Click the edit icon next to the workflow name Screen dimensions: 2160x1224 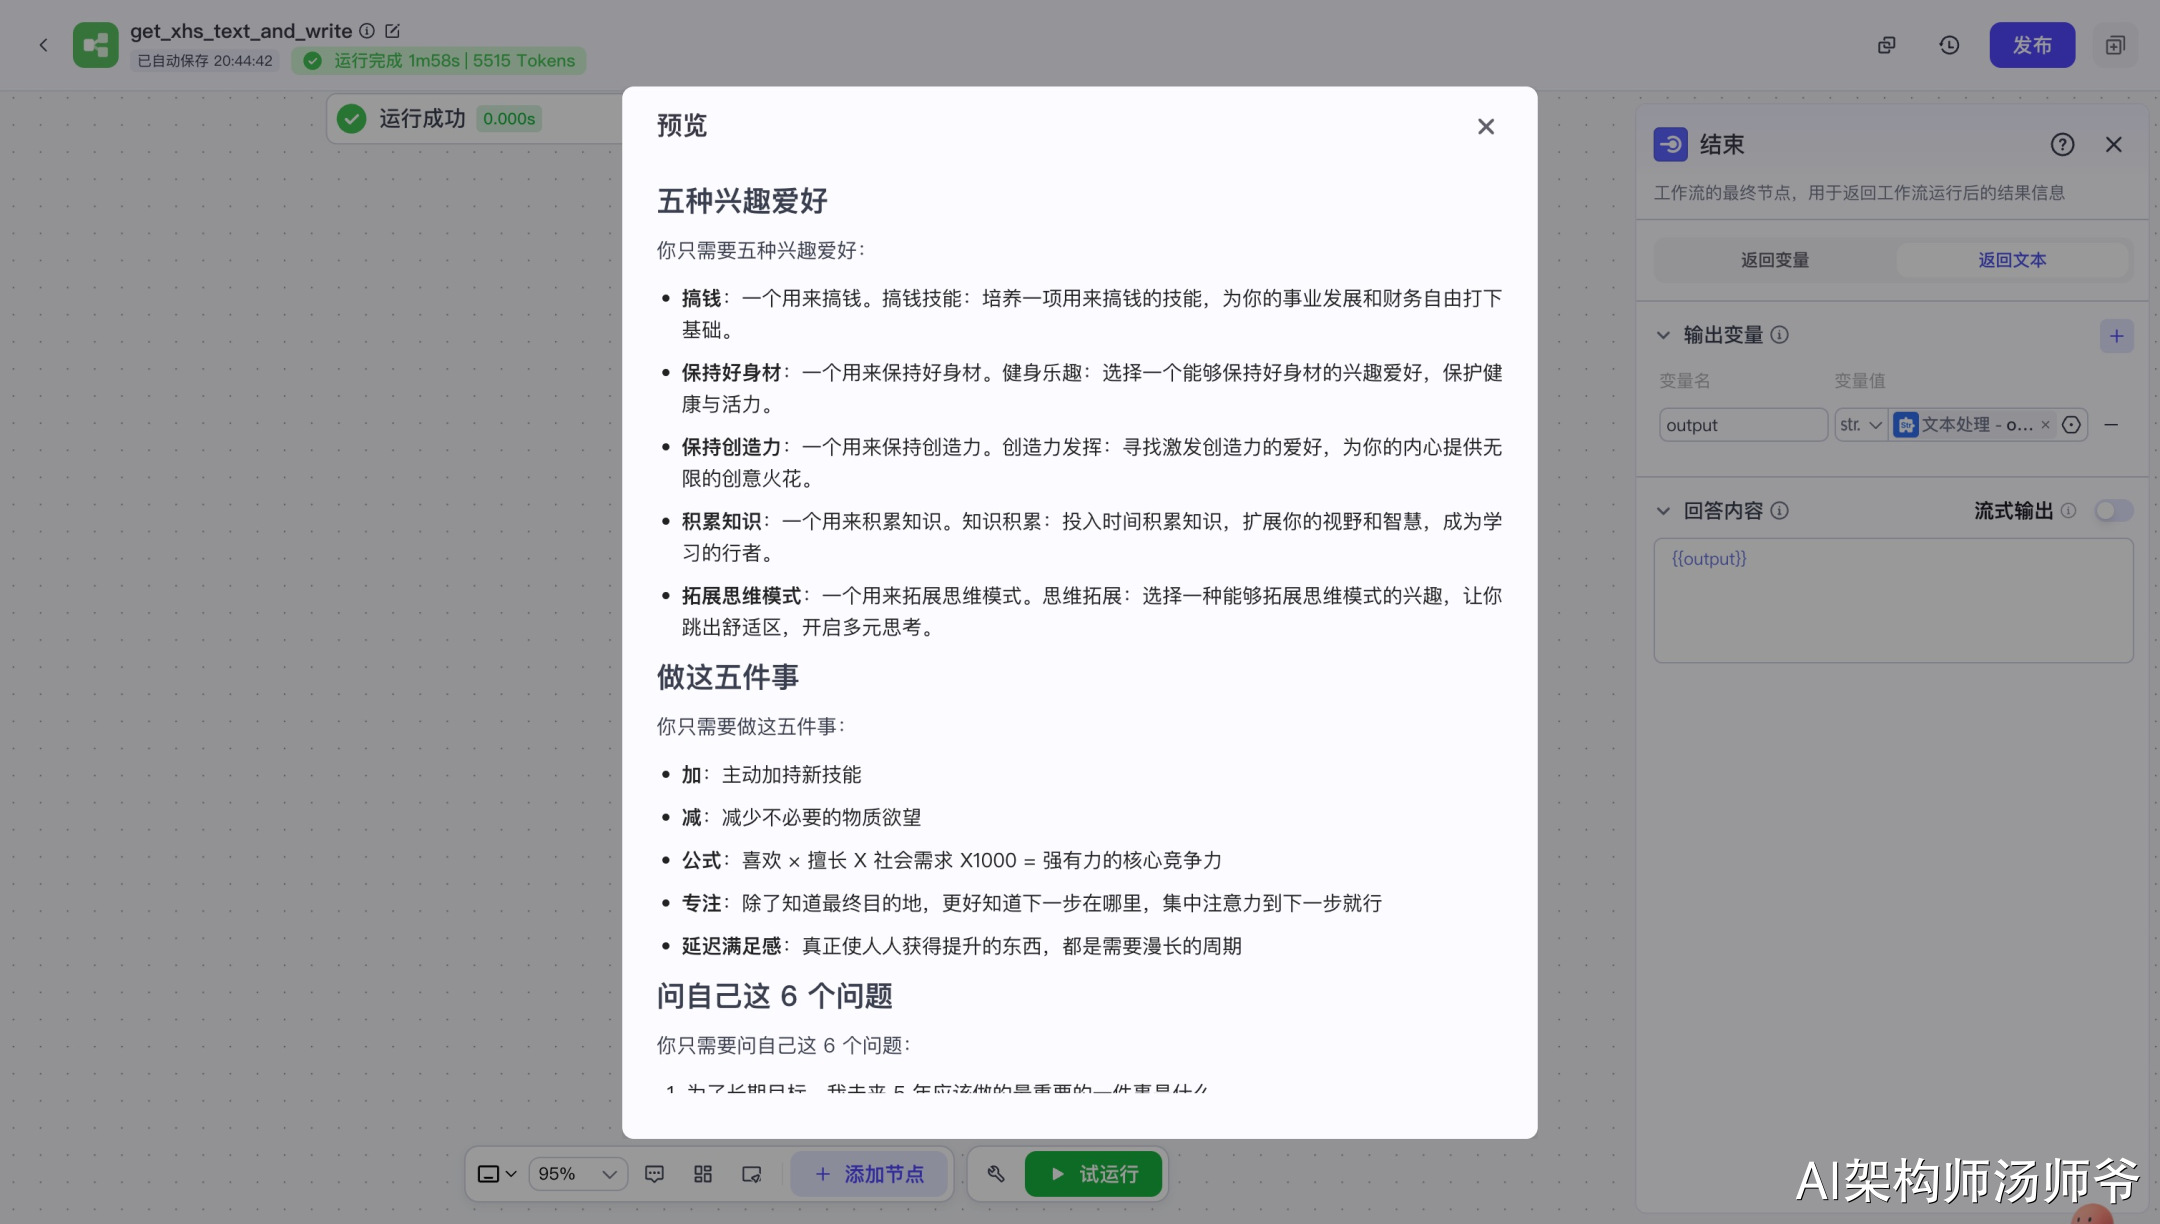[392, 31]
